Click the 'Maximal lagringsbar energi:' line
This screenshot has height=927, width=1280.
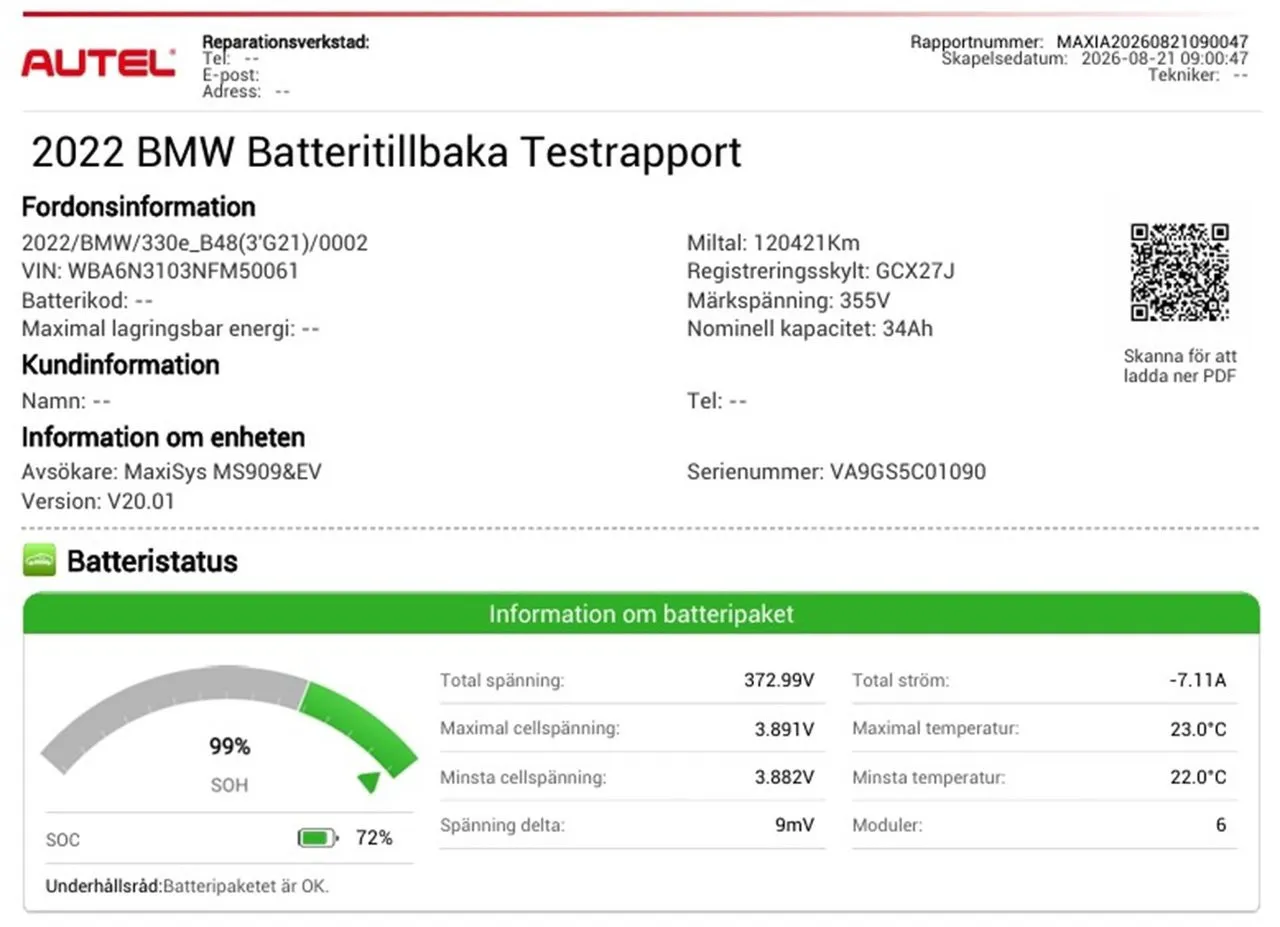click(171, 328)
